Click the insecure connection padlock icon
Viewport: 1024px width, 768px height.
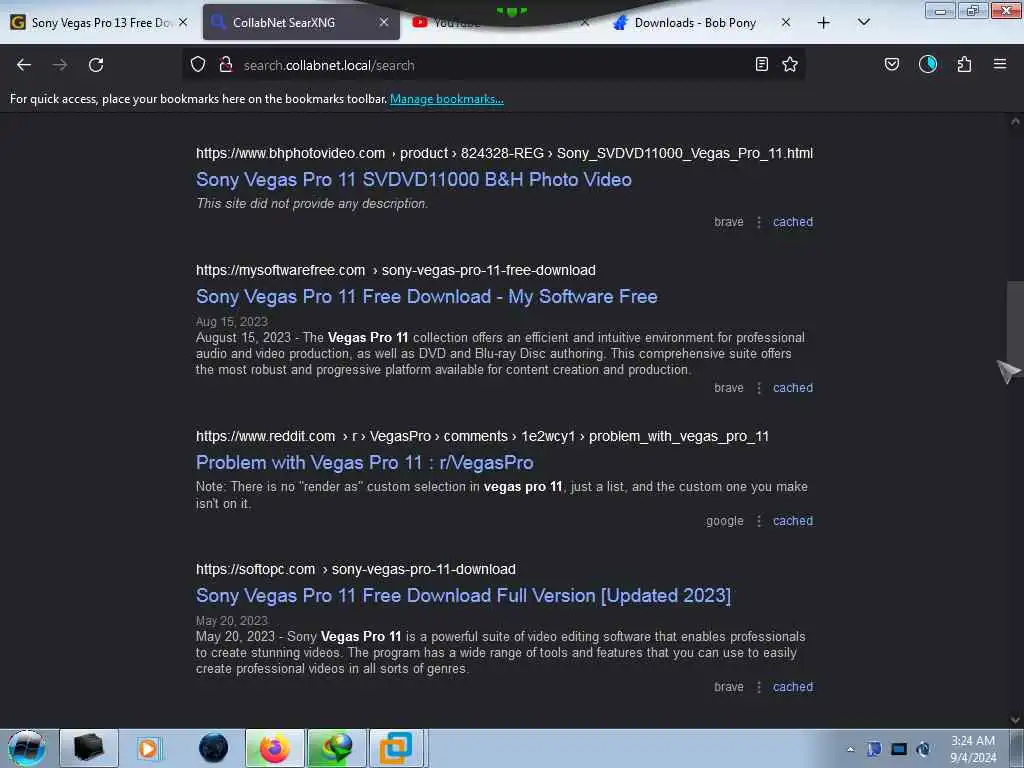(x=226, y=64)
